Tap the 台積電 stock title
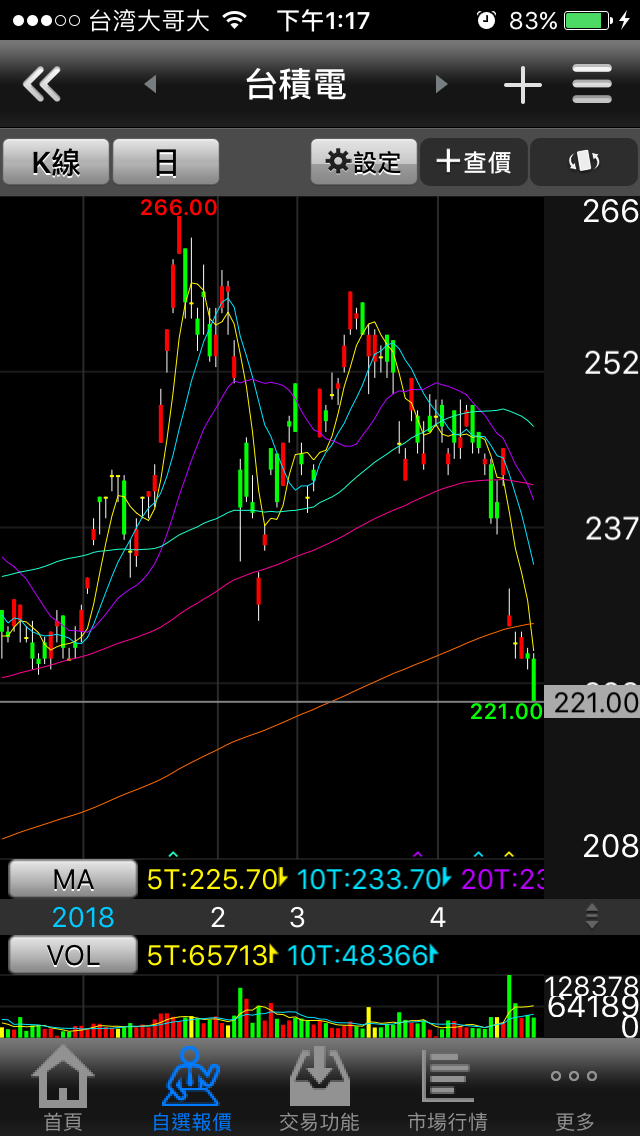The height and width of the screenshot is (1136, 640). tap(296, 85)
